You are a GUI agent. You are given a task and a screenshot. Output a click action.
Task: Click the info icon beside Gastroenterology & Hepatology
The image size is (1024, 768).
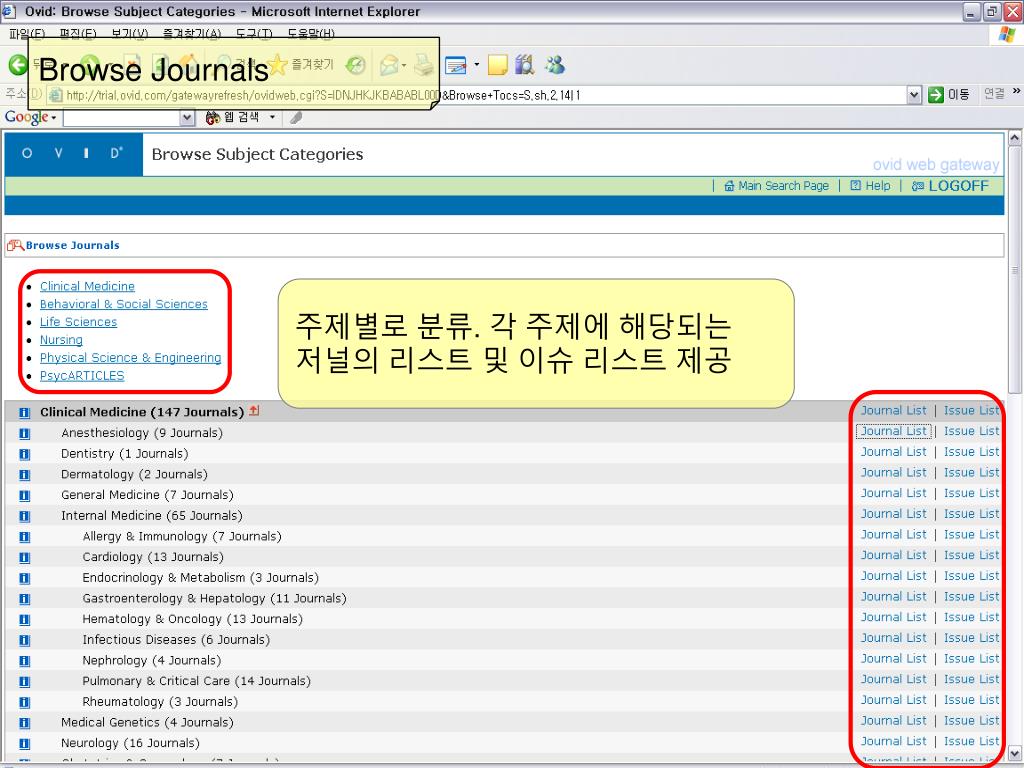pos(25,599)
